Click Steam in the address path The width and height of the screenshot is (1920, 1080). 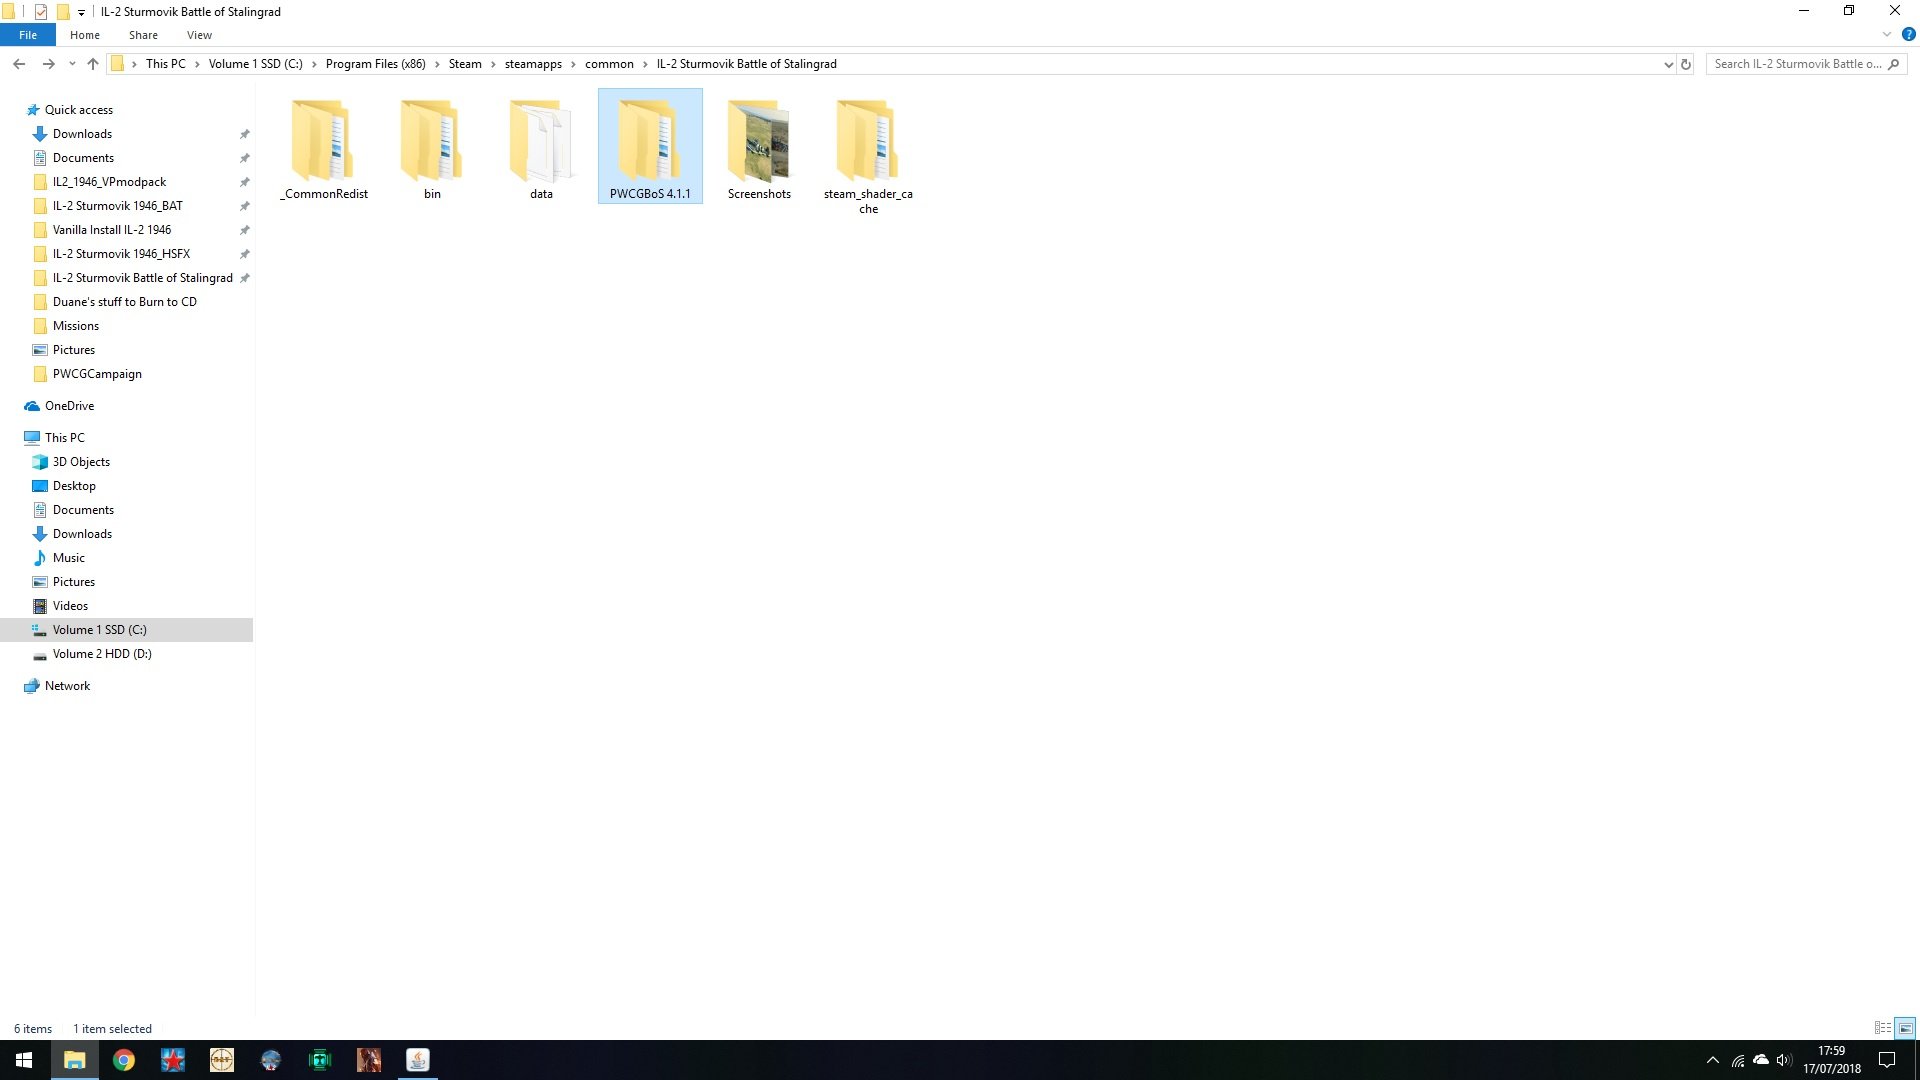(x=465, y=64)
